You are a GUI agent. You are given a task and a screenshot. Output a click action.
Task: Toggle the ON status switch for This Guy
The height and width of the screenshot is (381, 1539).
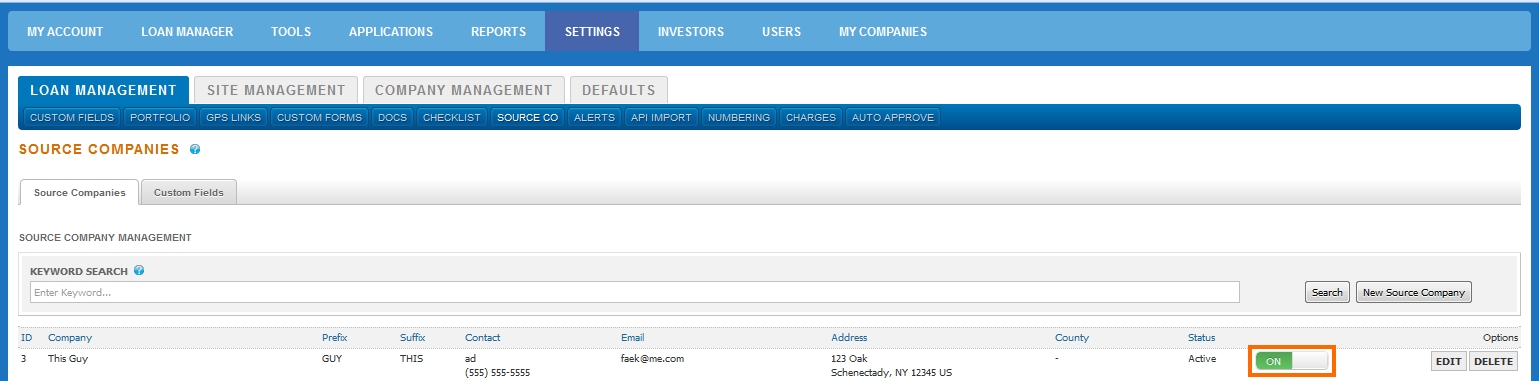(1291, 360)
